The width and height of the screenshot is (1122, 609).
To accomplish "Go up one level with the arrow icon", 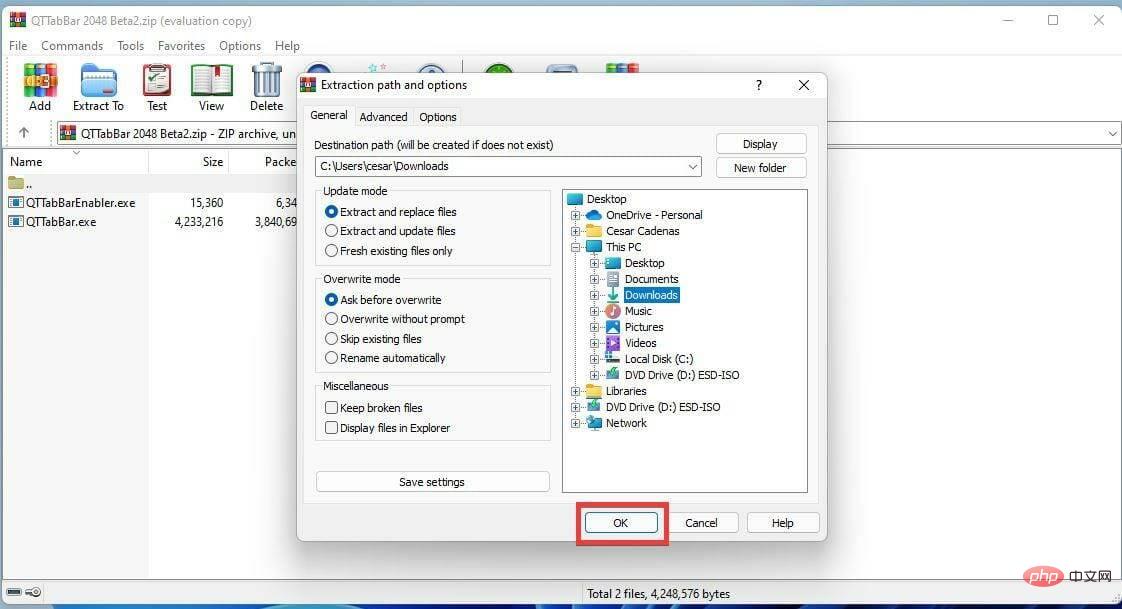I will tap(24, 132).
